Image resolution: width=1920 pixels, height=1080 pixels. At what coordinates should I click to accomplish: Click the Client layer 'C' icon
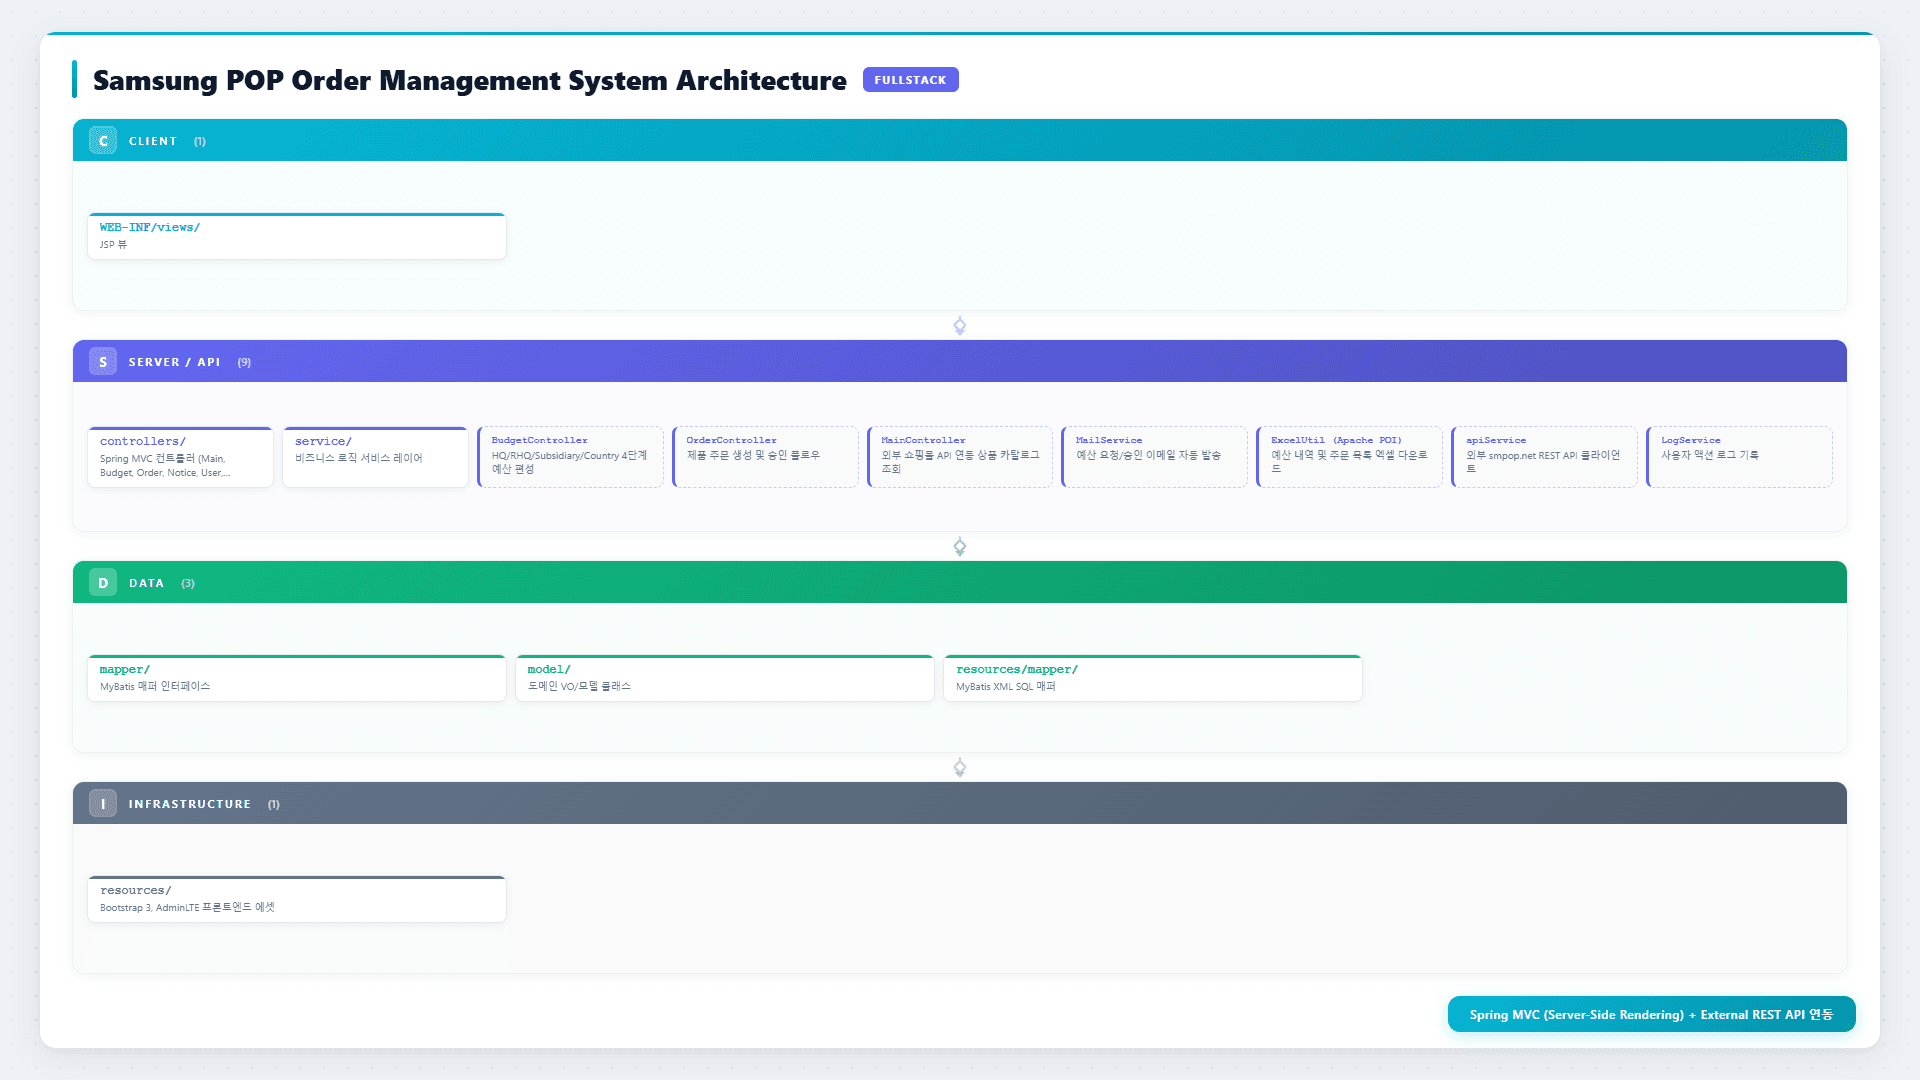click(103, 141)
